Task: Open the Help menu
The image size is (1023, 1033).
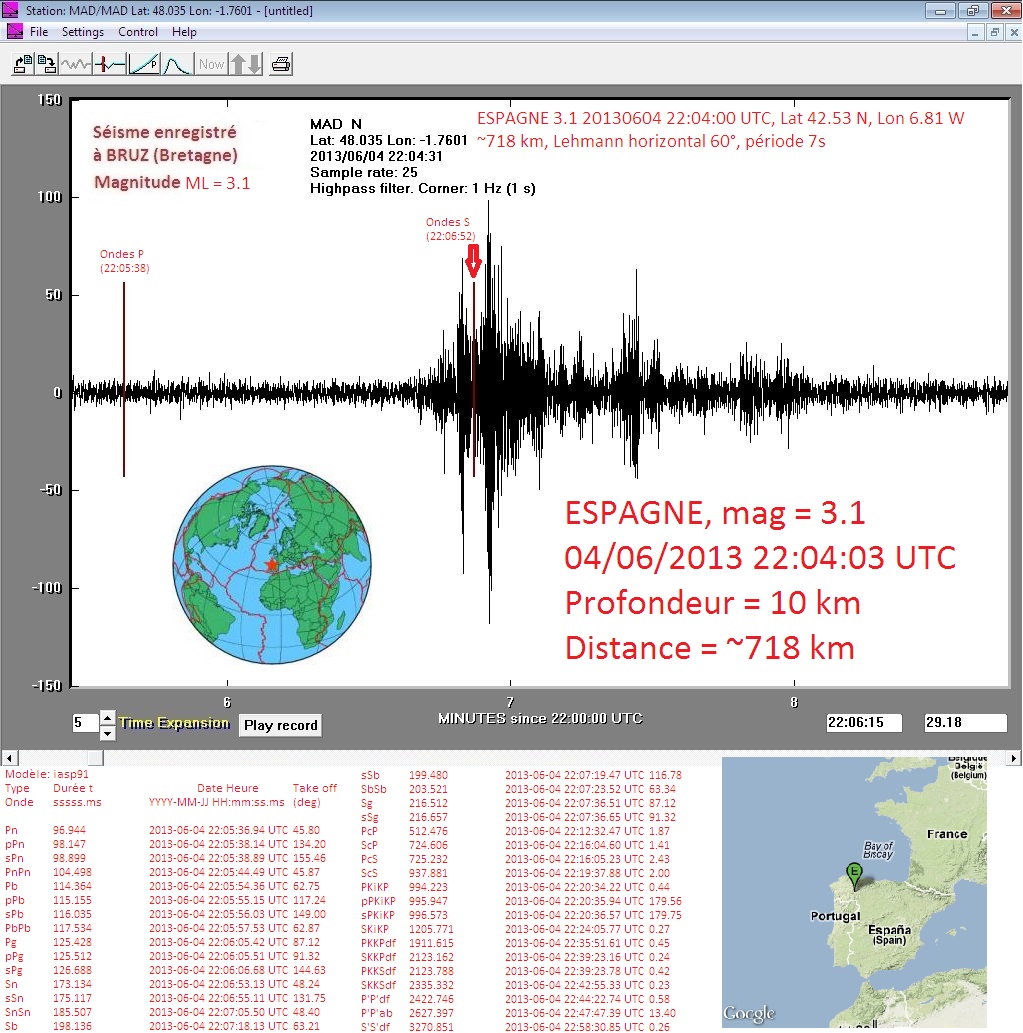Action: click(184, 32)
